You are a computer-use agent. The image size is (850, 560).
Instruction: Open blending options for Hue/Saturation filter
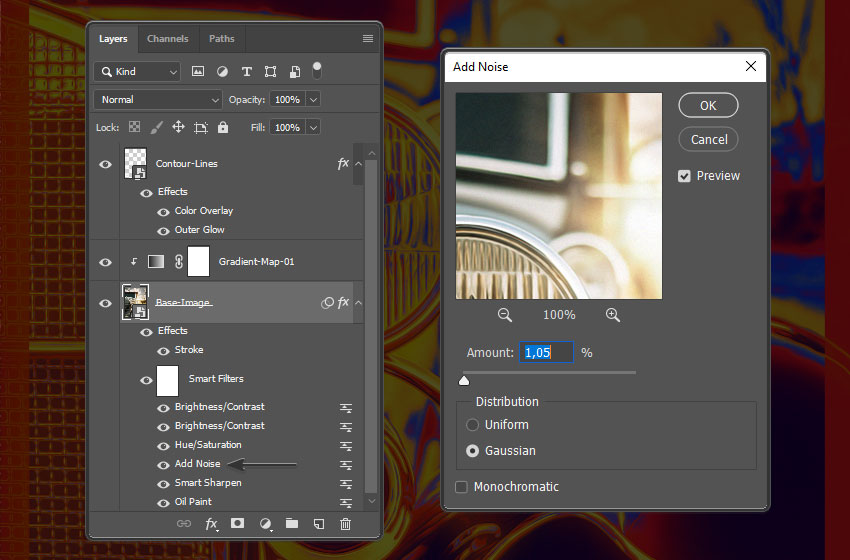346,446
